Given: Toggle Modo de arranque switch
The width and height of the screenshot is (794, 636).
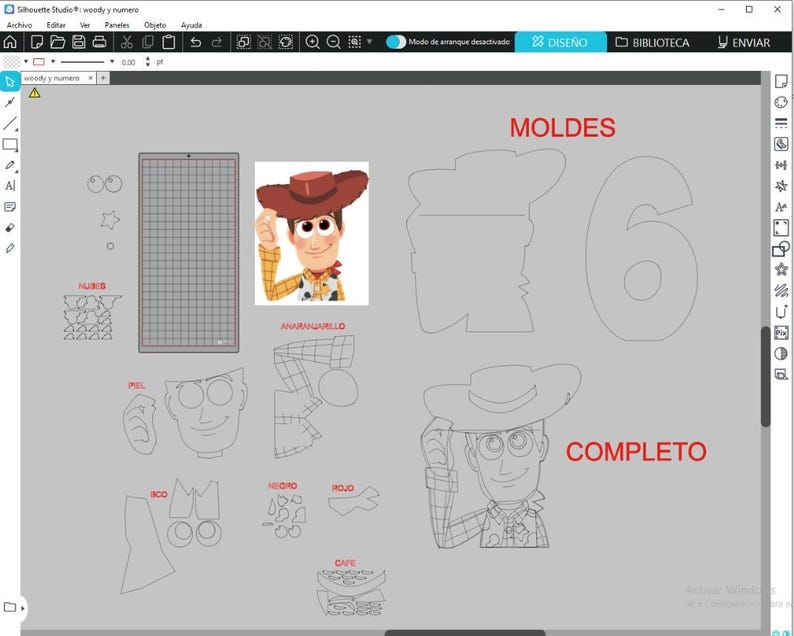Looking at the screenshot, I should (396, 42).
